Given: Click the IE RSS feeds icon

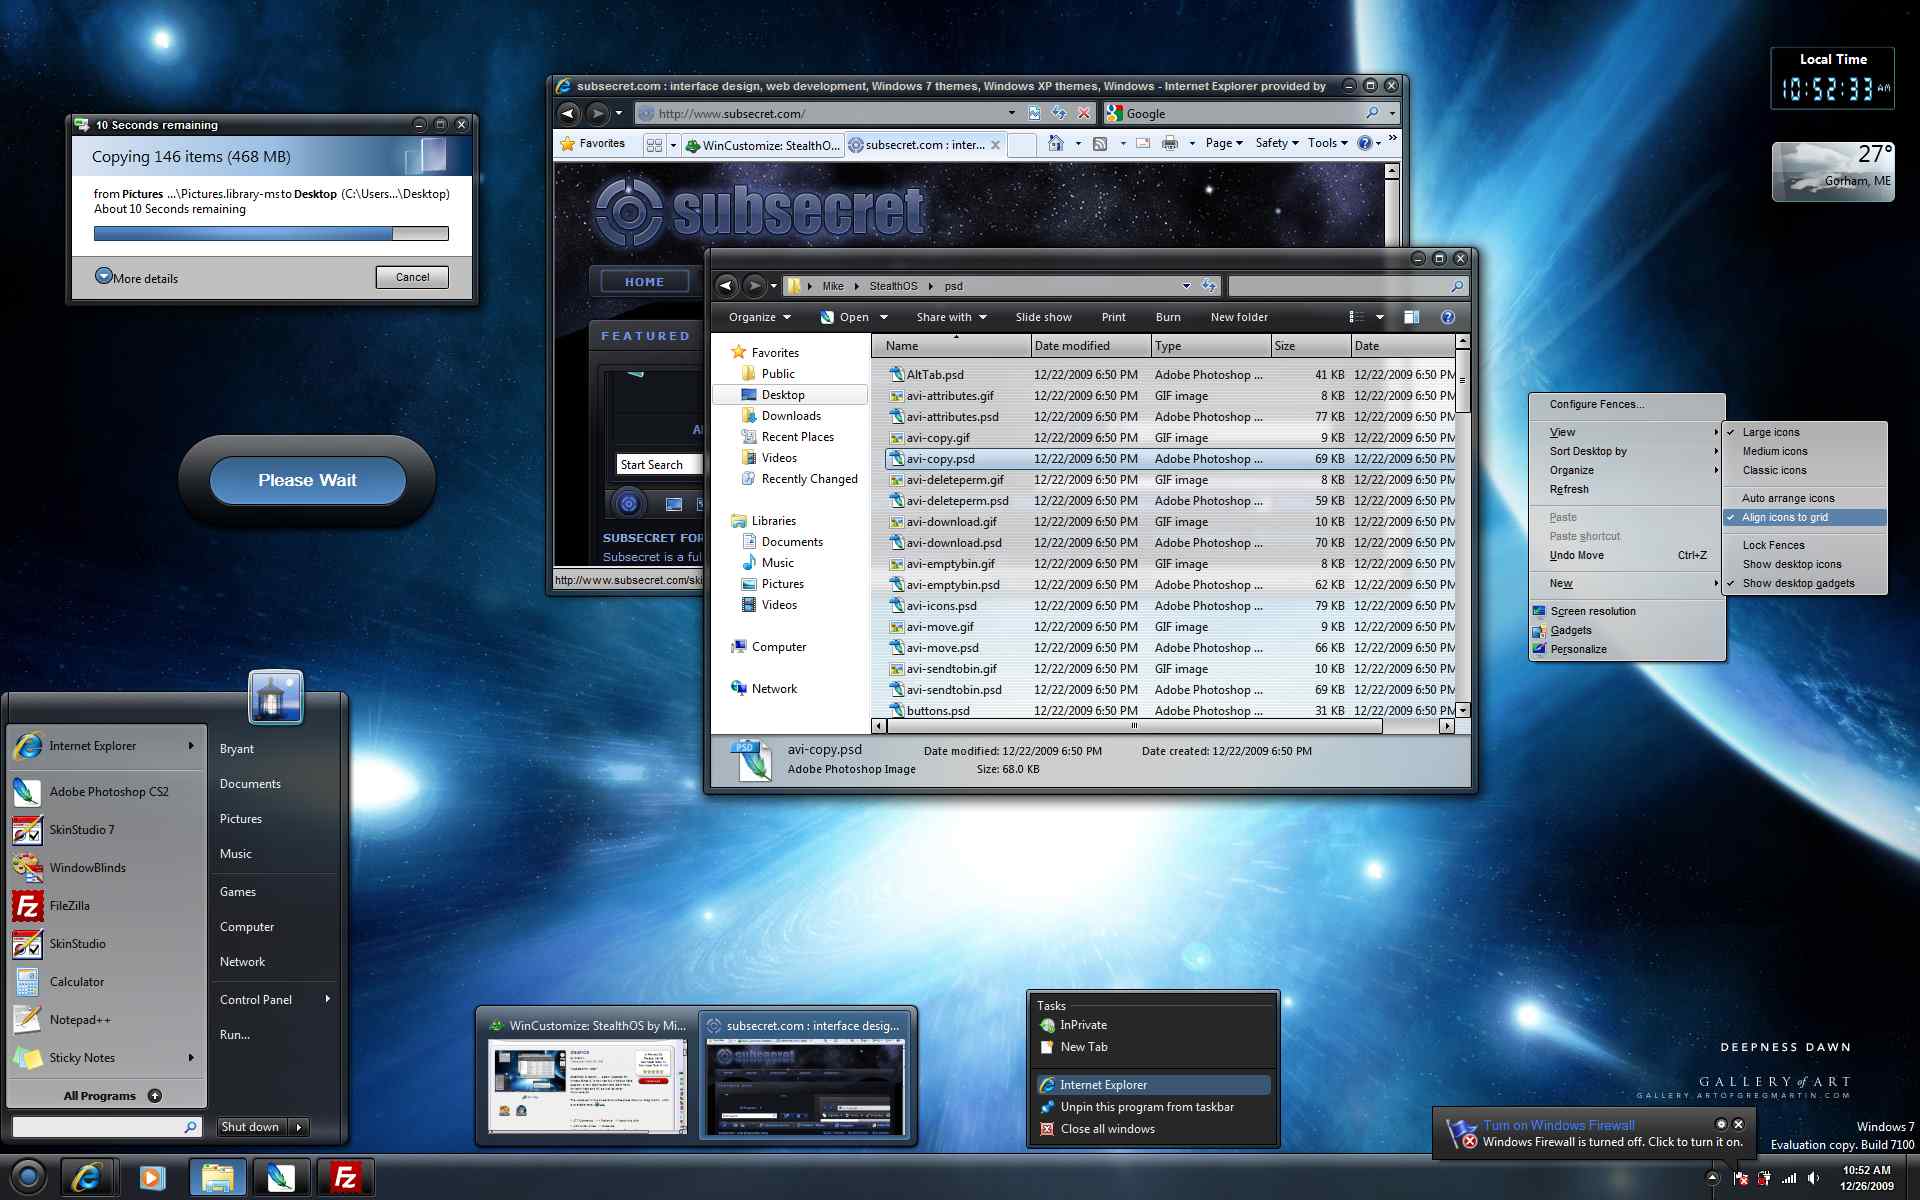Looking at the screenshot, I should tap(1100, 144).
